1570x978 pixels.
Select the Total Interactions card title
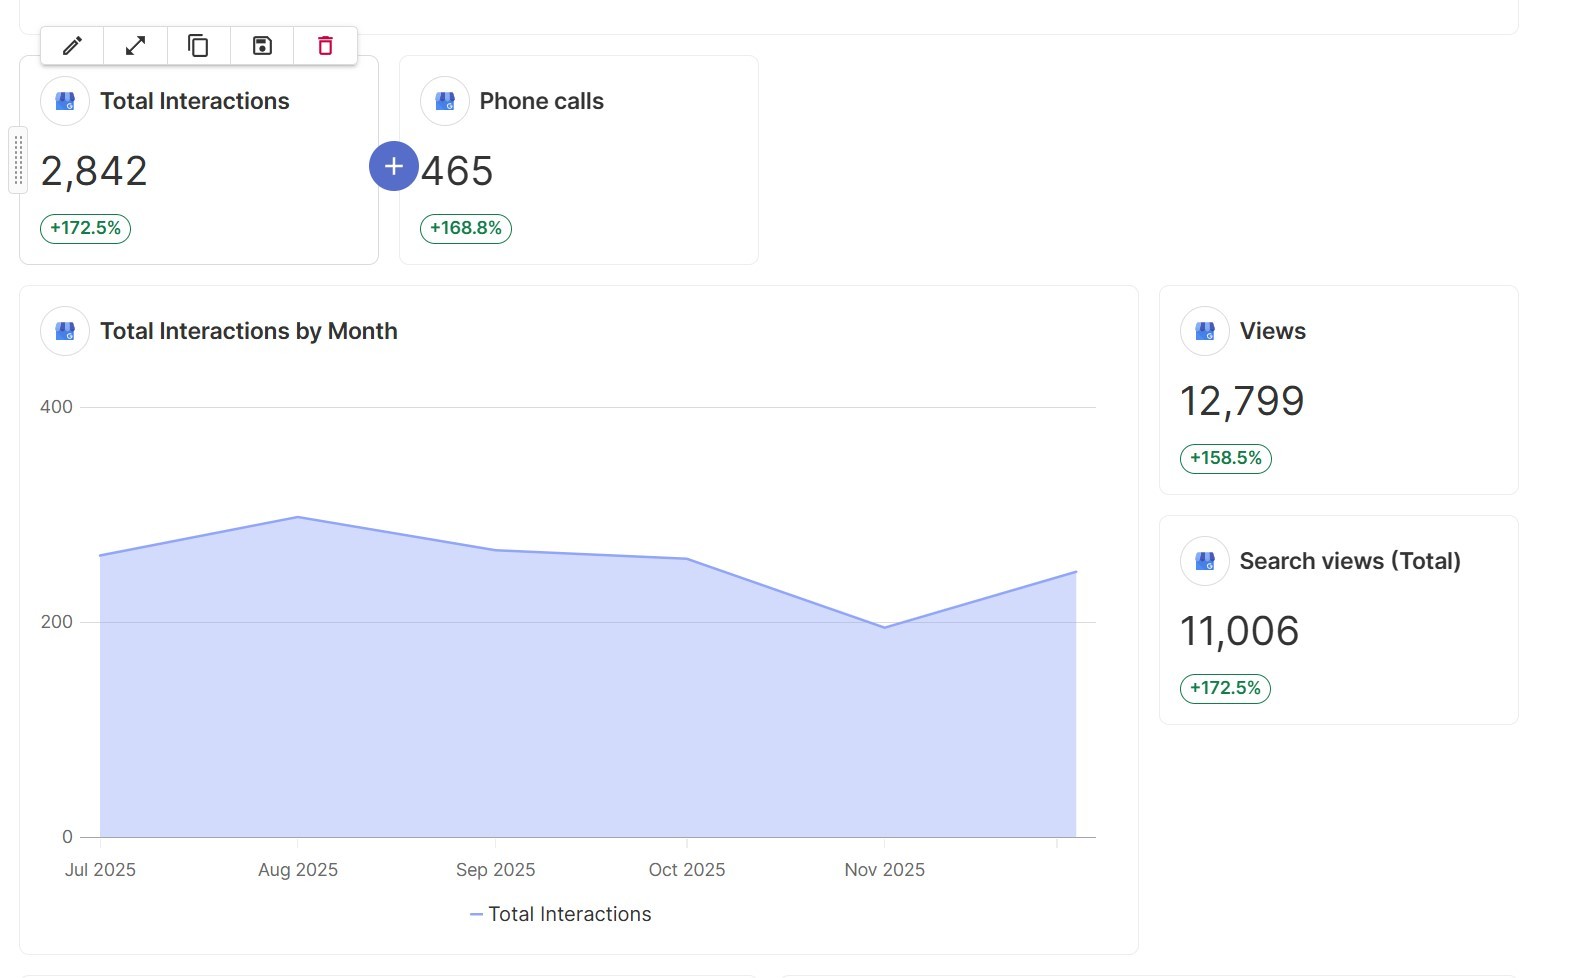click(195, 101)
